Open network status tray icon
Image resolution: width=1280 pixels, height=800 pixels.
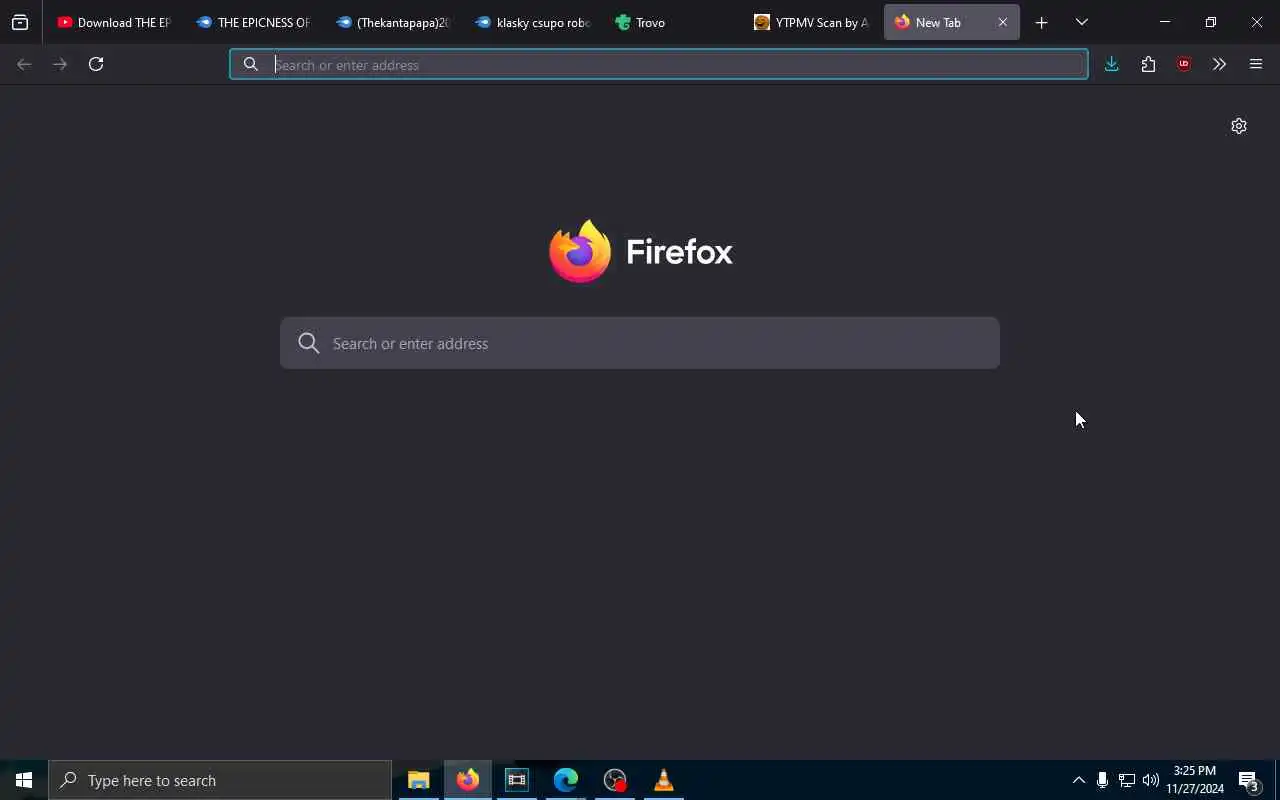coord(1126,780)
